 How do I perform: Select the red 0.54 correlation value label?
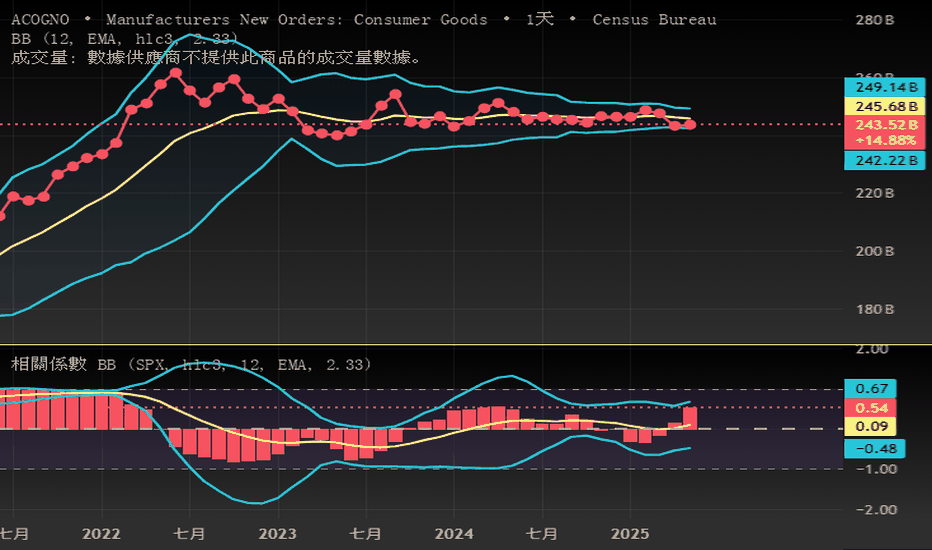[870, 408]
